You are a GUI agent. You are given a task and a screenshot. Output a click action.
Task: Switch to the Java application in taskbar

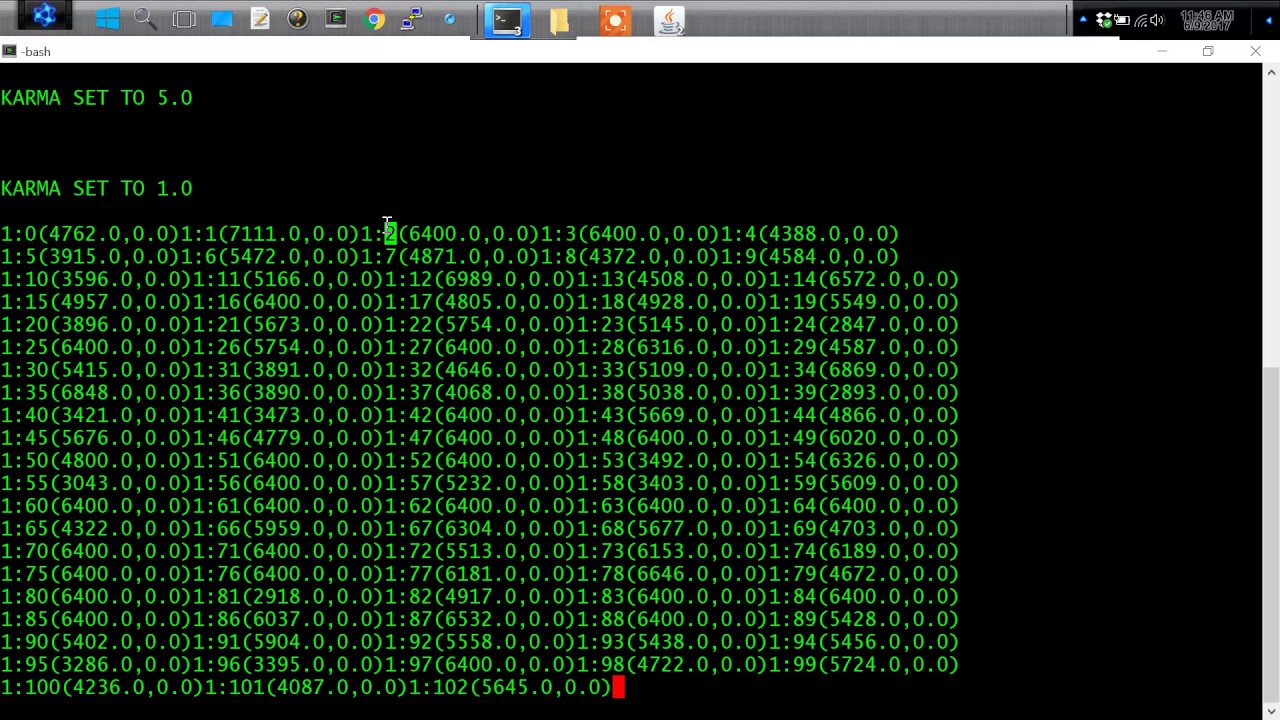click(x=669, y=20)
